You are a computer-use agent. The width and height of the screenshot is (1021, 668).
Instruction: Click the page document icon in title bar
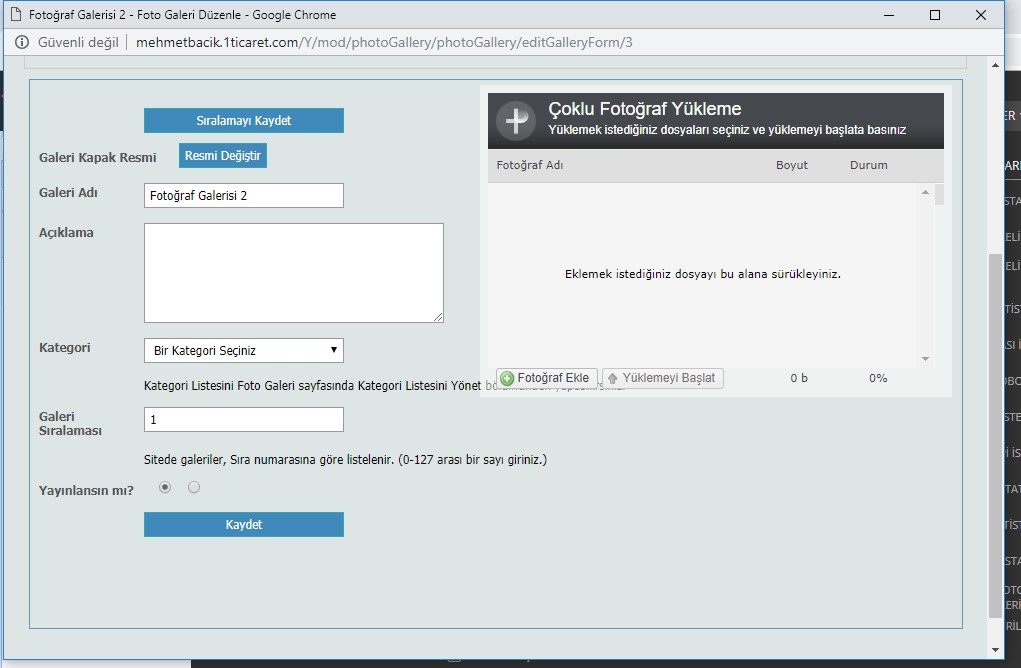click(x=16, y=14)
